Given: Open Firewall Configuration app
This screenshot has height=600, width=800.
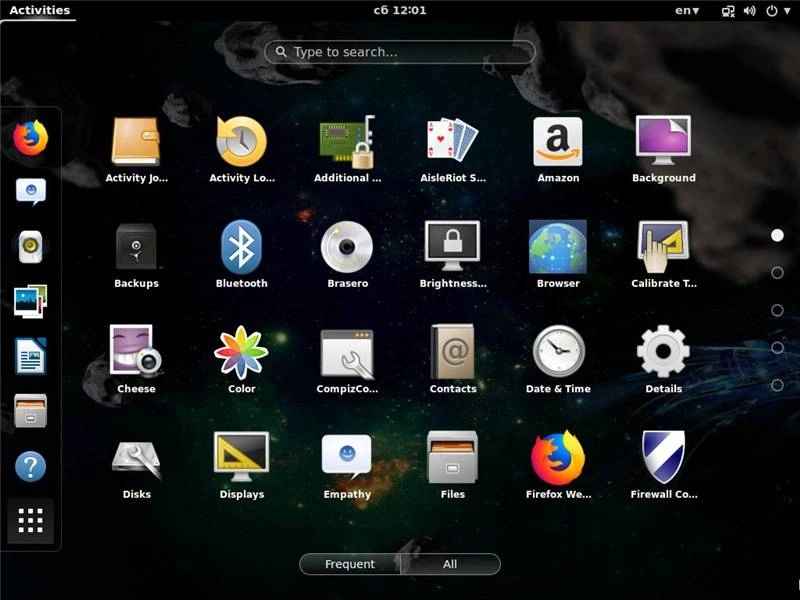Looking at the screenshot, I should pyautogui.click(x=664, y=465).
